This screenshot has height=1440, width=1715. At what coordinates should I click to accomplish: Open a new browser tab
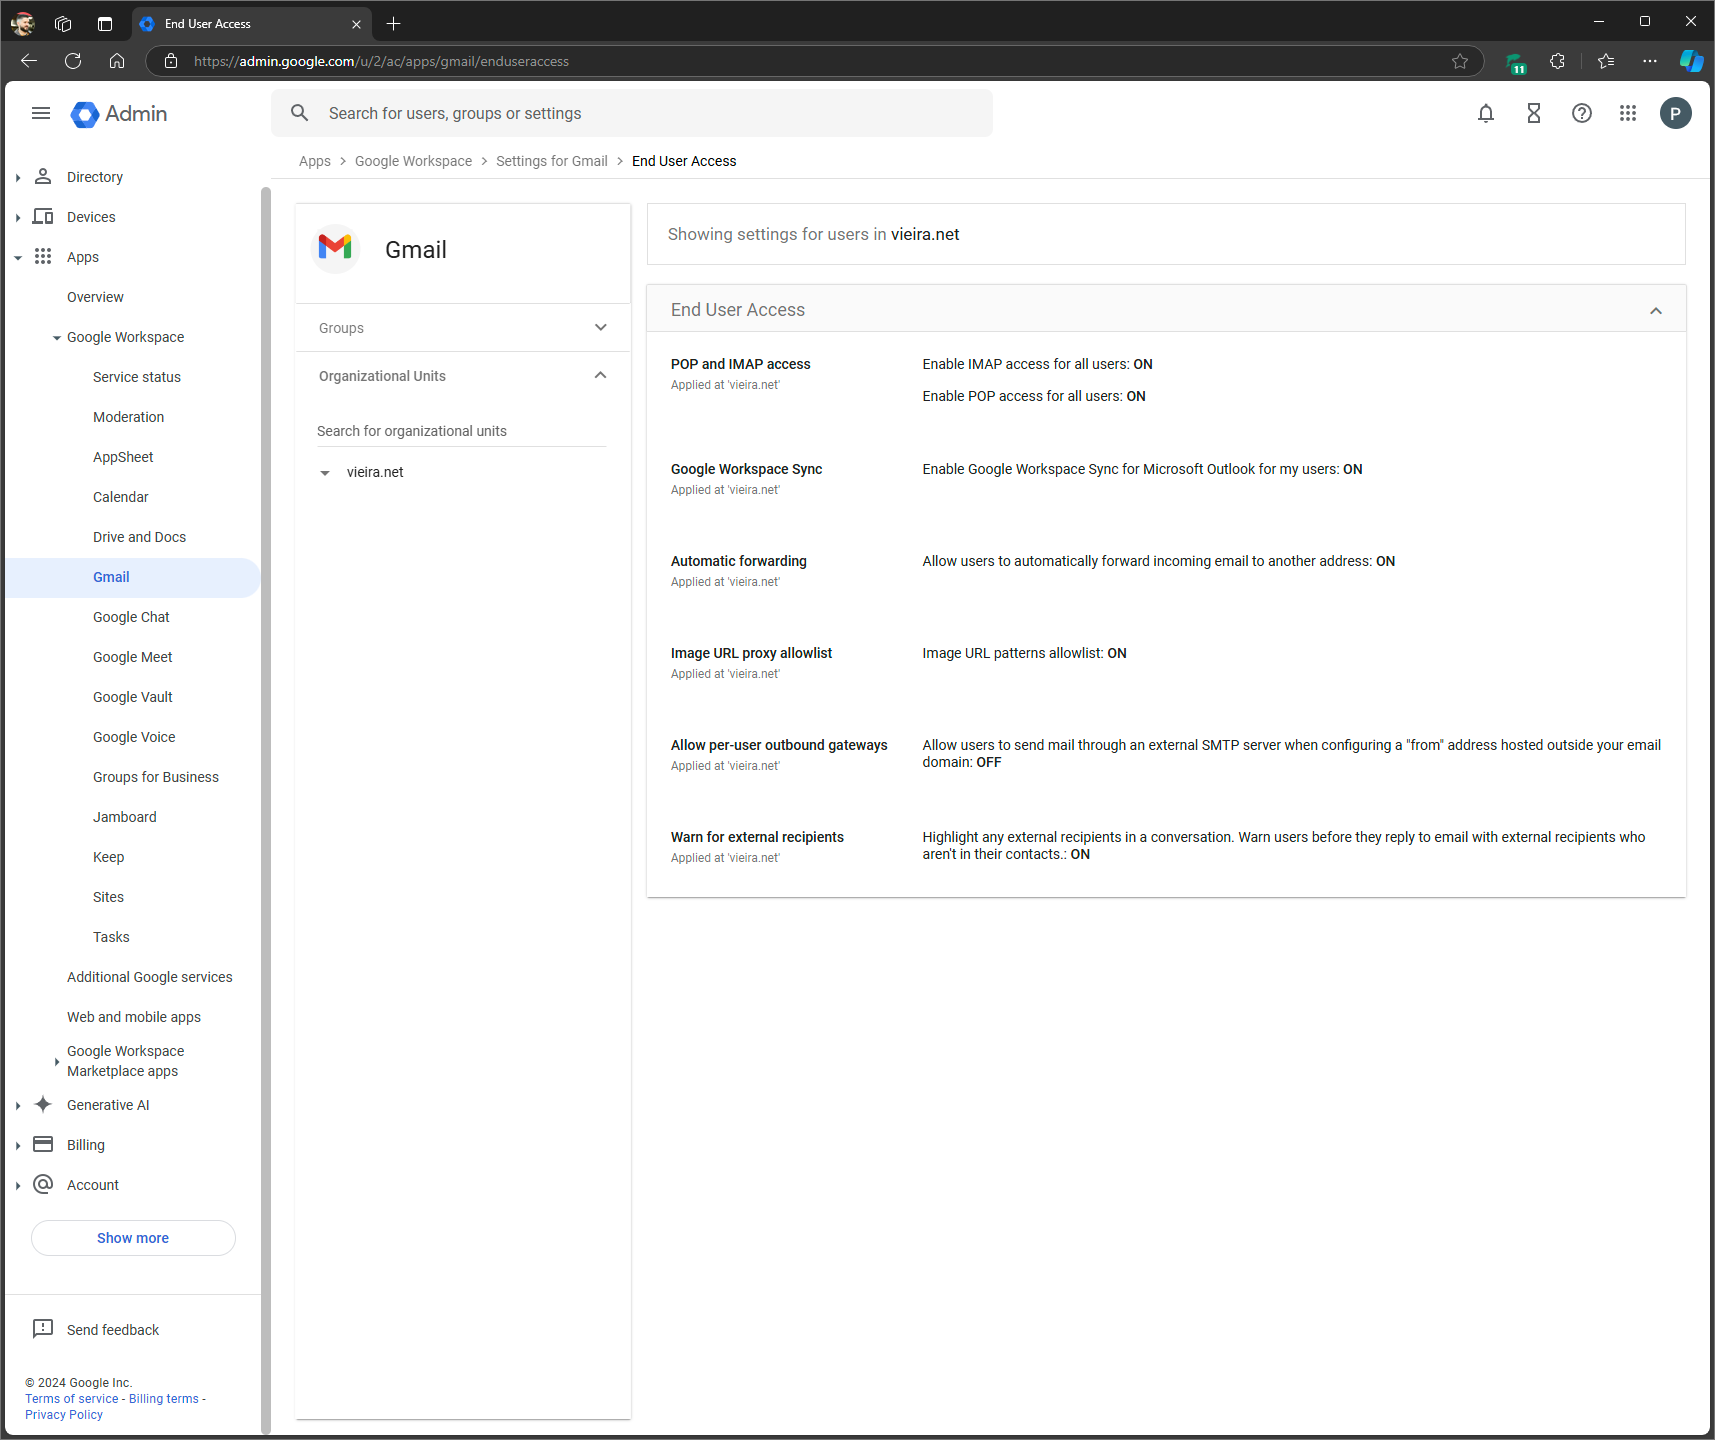pos(393,23)
